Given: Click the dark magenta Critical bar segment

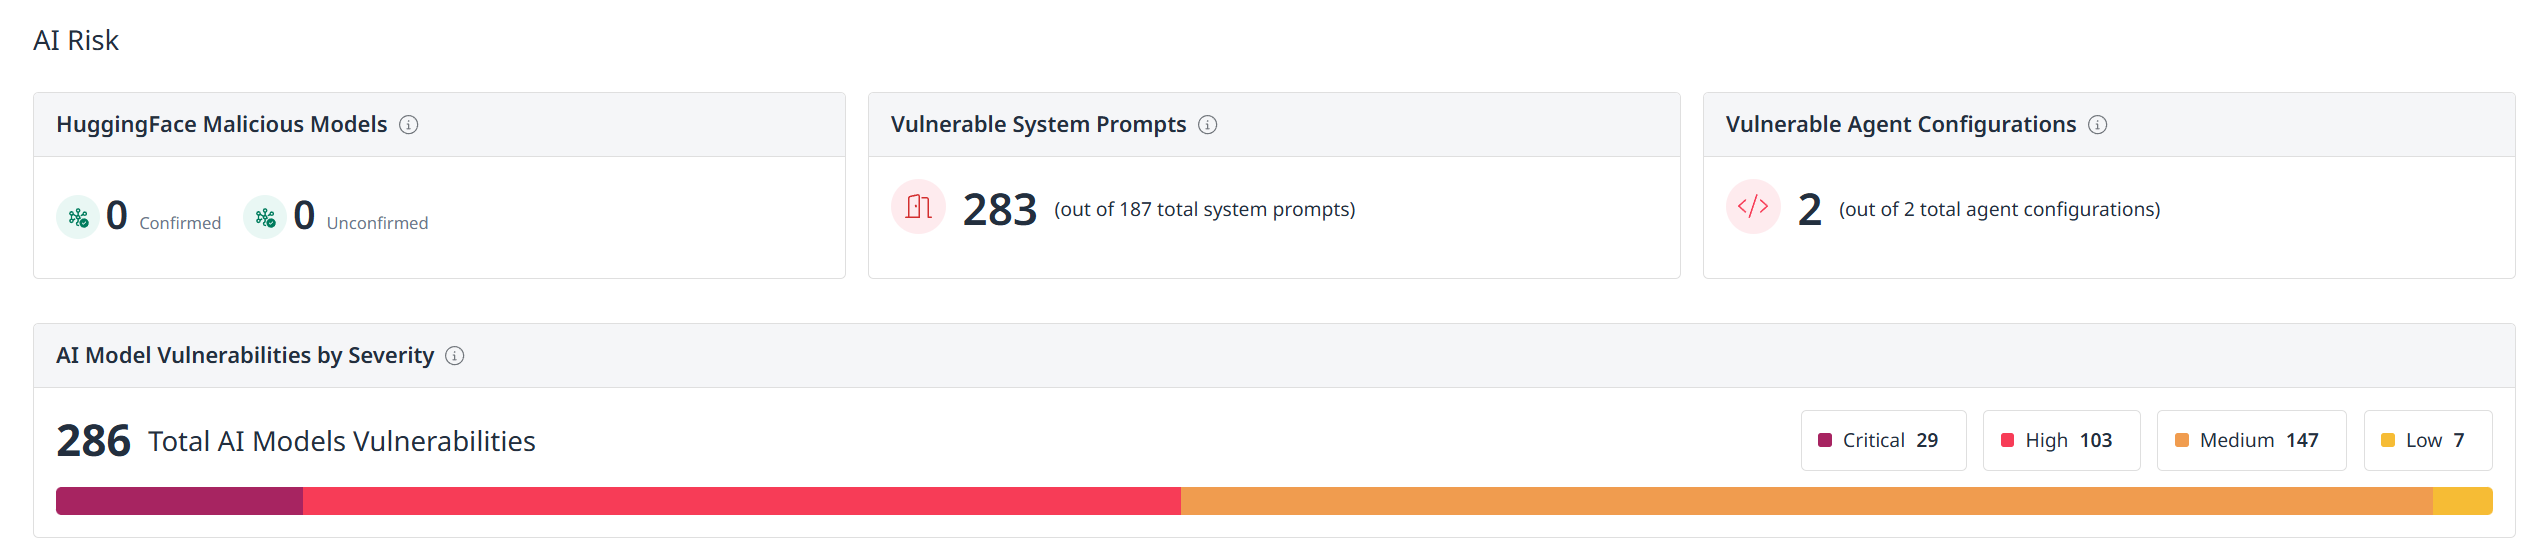Looking at the screenshot, I should tap(180, 501).
